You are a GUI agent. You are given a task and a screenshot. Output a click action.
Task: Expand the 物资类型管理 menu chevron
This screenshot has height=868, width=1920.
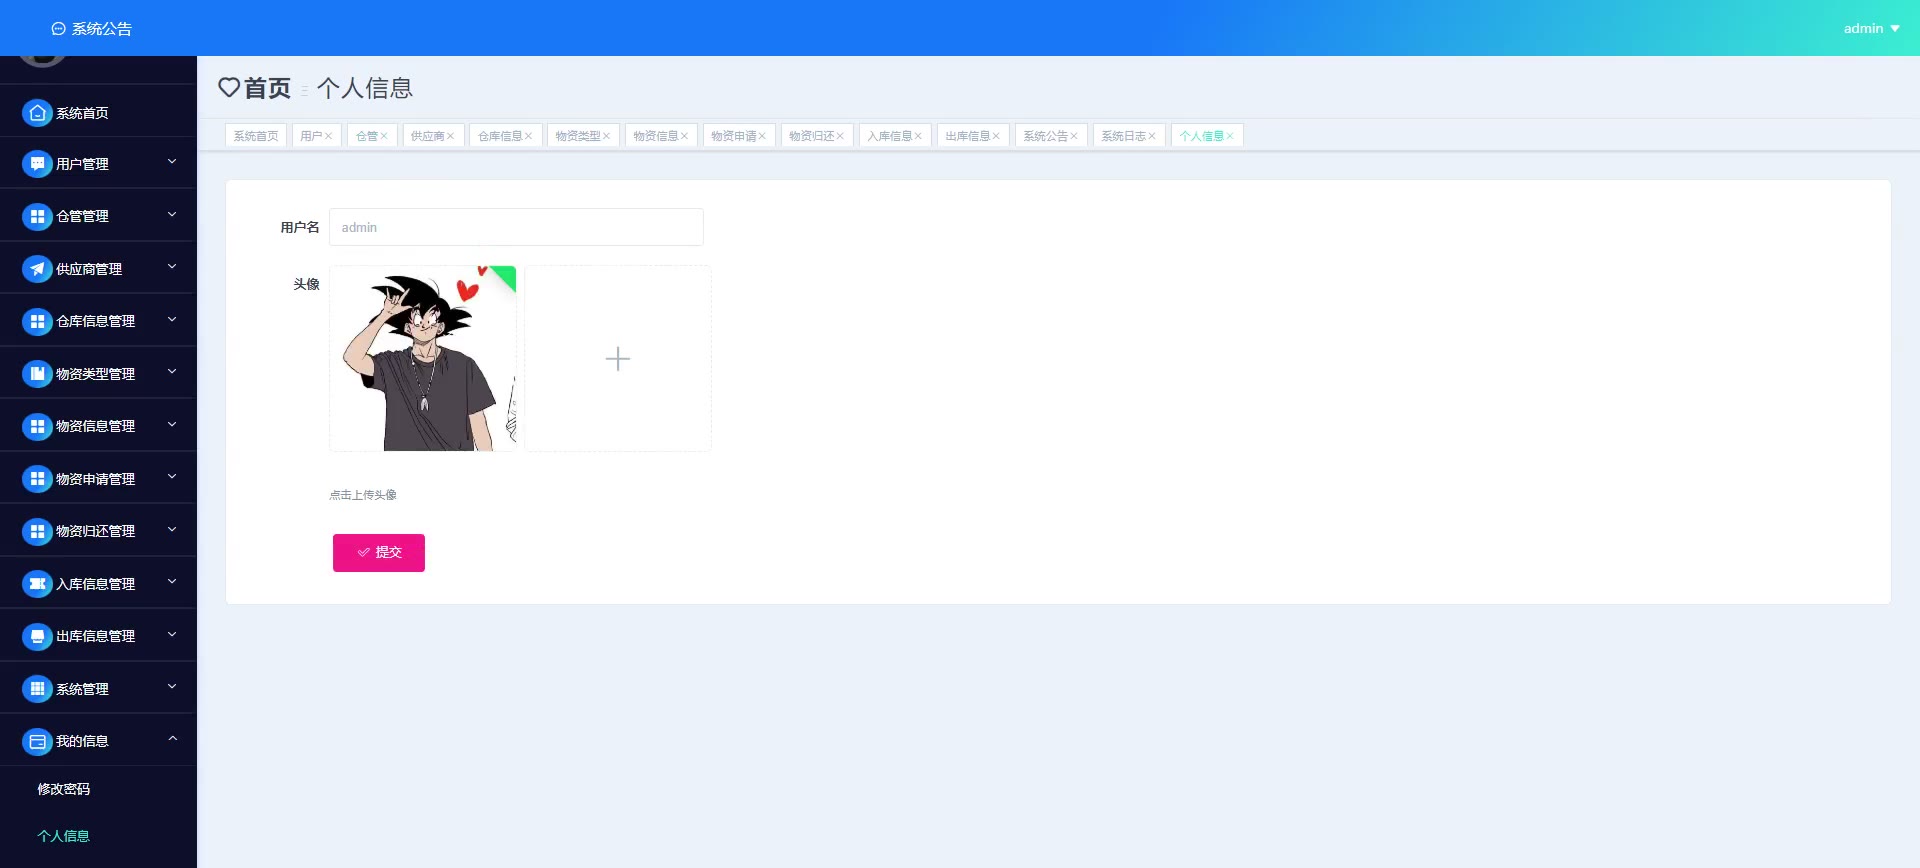pos(172,372)
